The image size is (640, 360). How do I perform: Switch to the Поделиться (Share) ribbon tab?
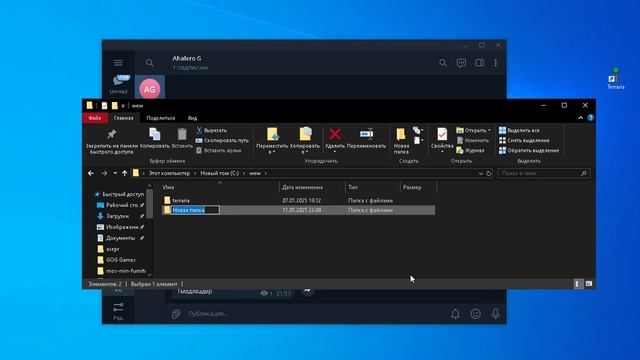(x=160, y=118)
